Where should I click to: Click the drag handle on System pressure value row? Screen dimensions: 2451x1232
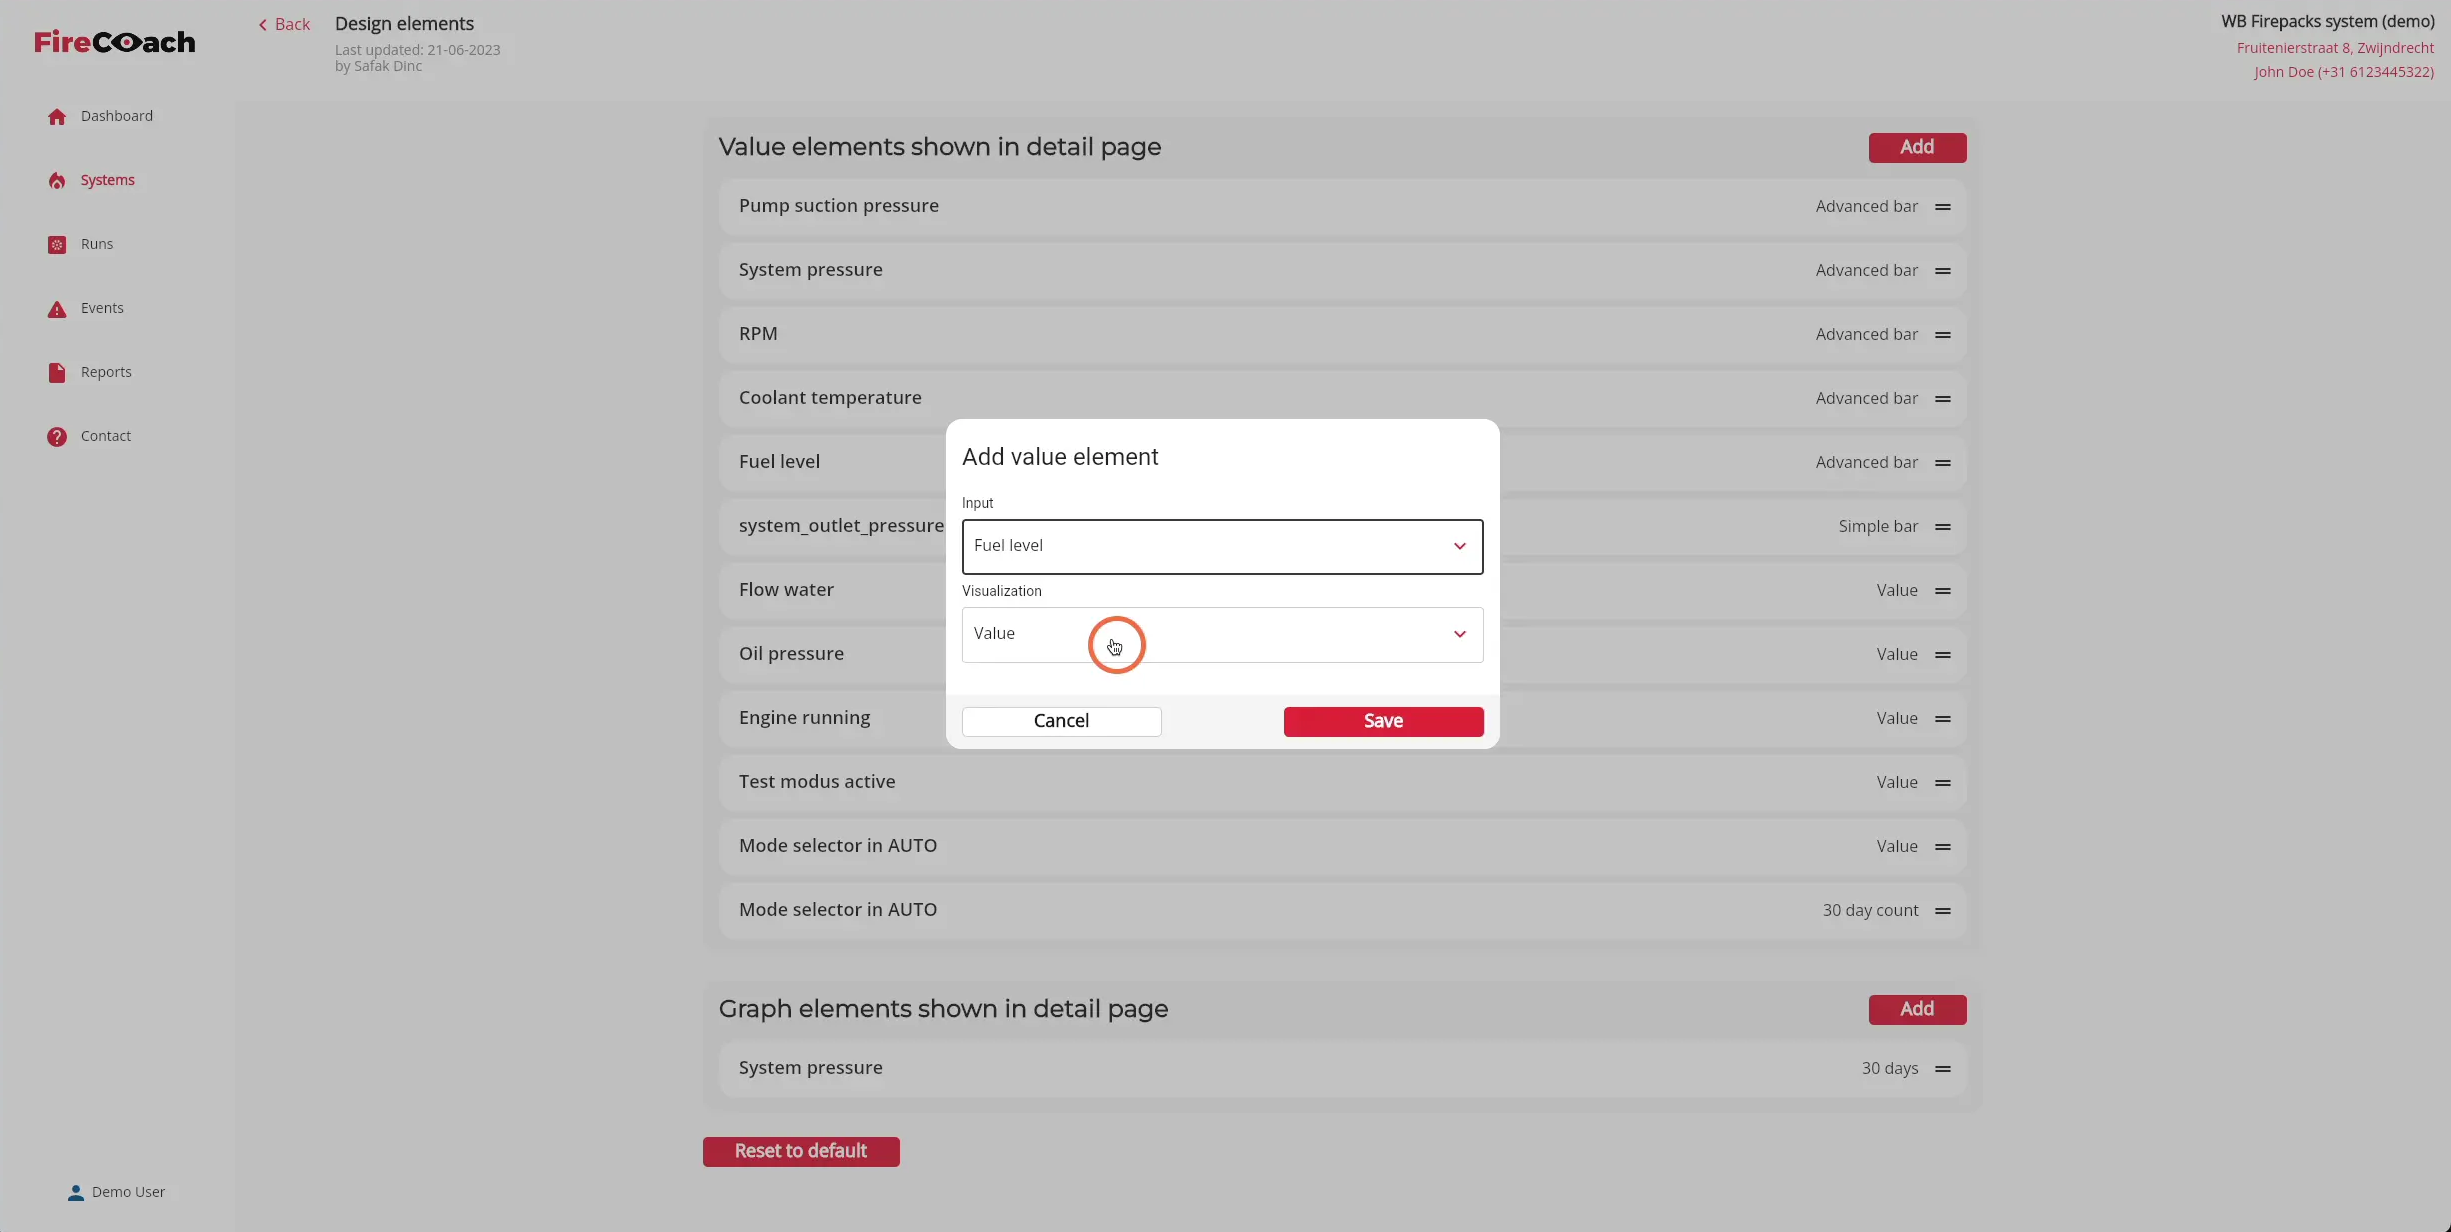(1943, 271)
